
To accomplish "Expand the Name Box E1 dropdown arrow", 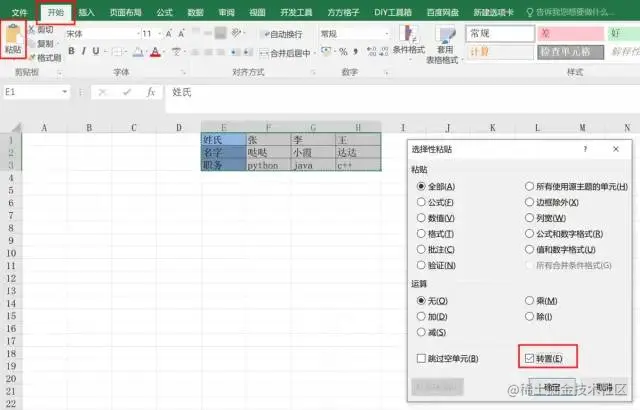I will [x=64, y=92].
